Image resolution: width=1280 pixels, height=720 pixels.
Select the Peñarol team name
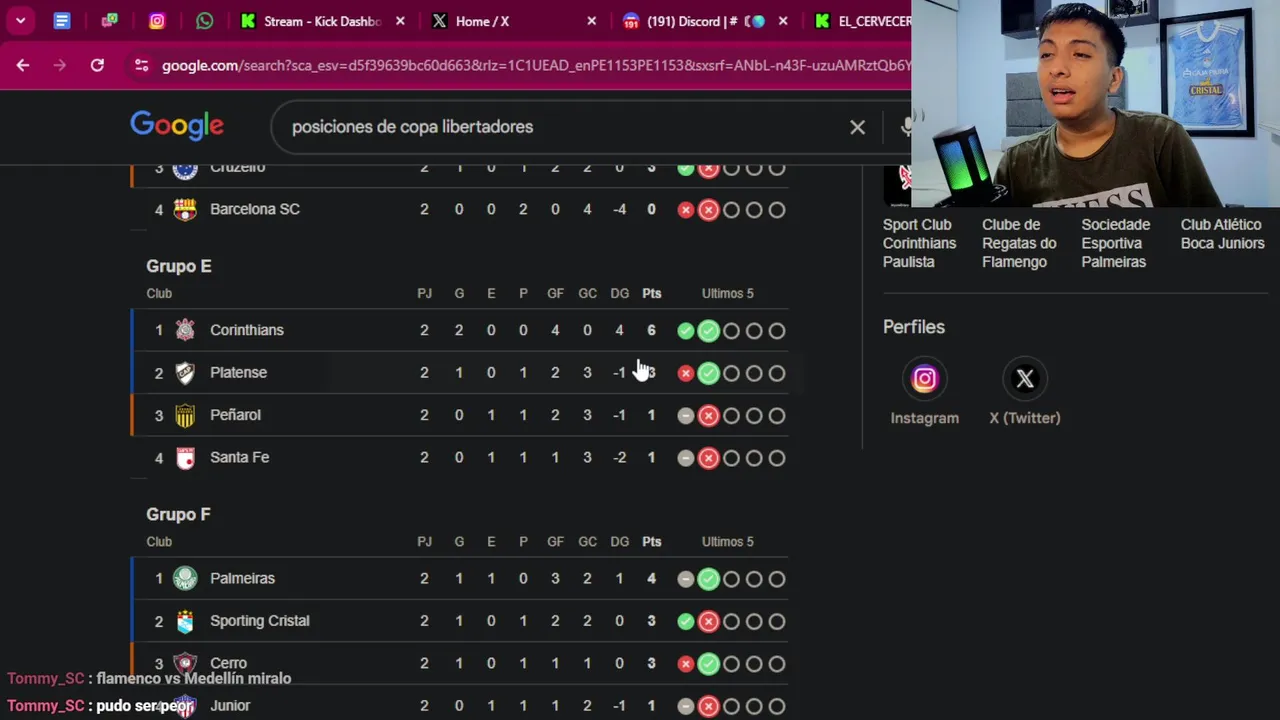tap(235, 415)
